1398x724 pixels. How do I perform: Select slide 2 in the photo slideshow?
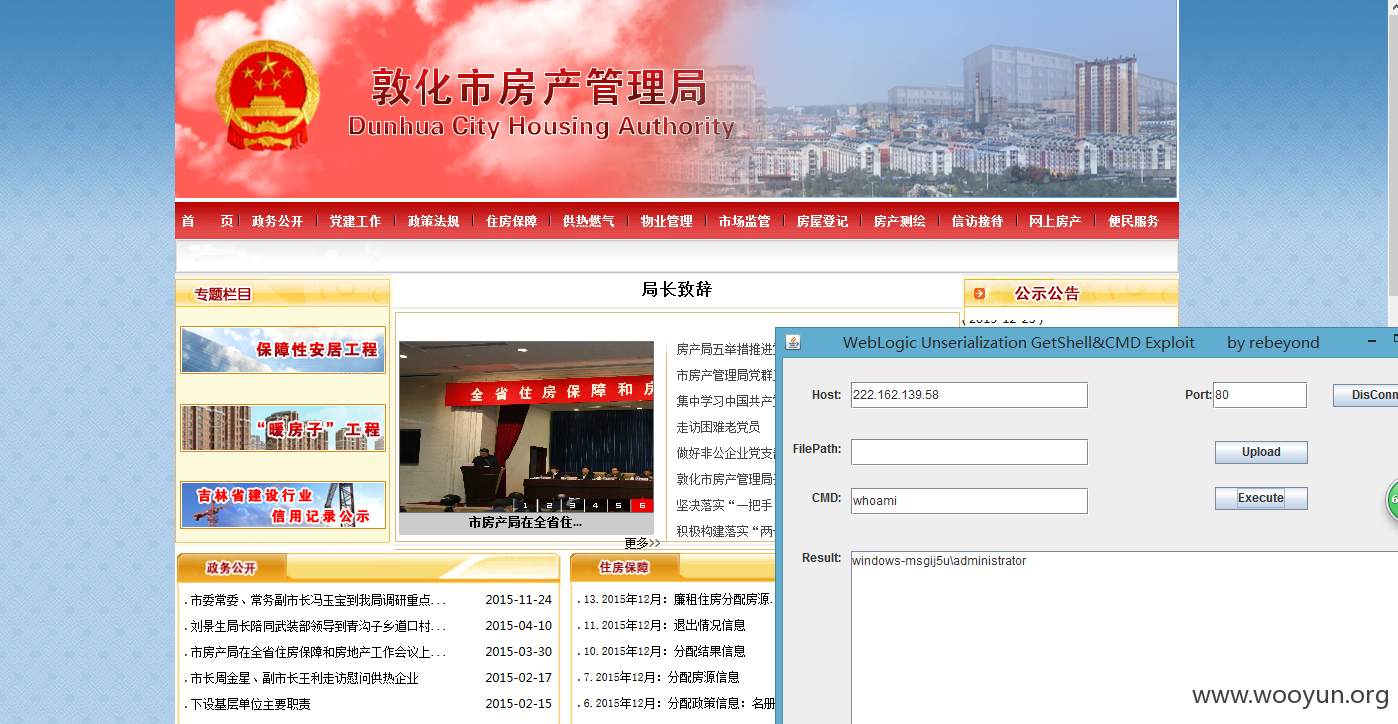tap(549, 505)
